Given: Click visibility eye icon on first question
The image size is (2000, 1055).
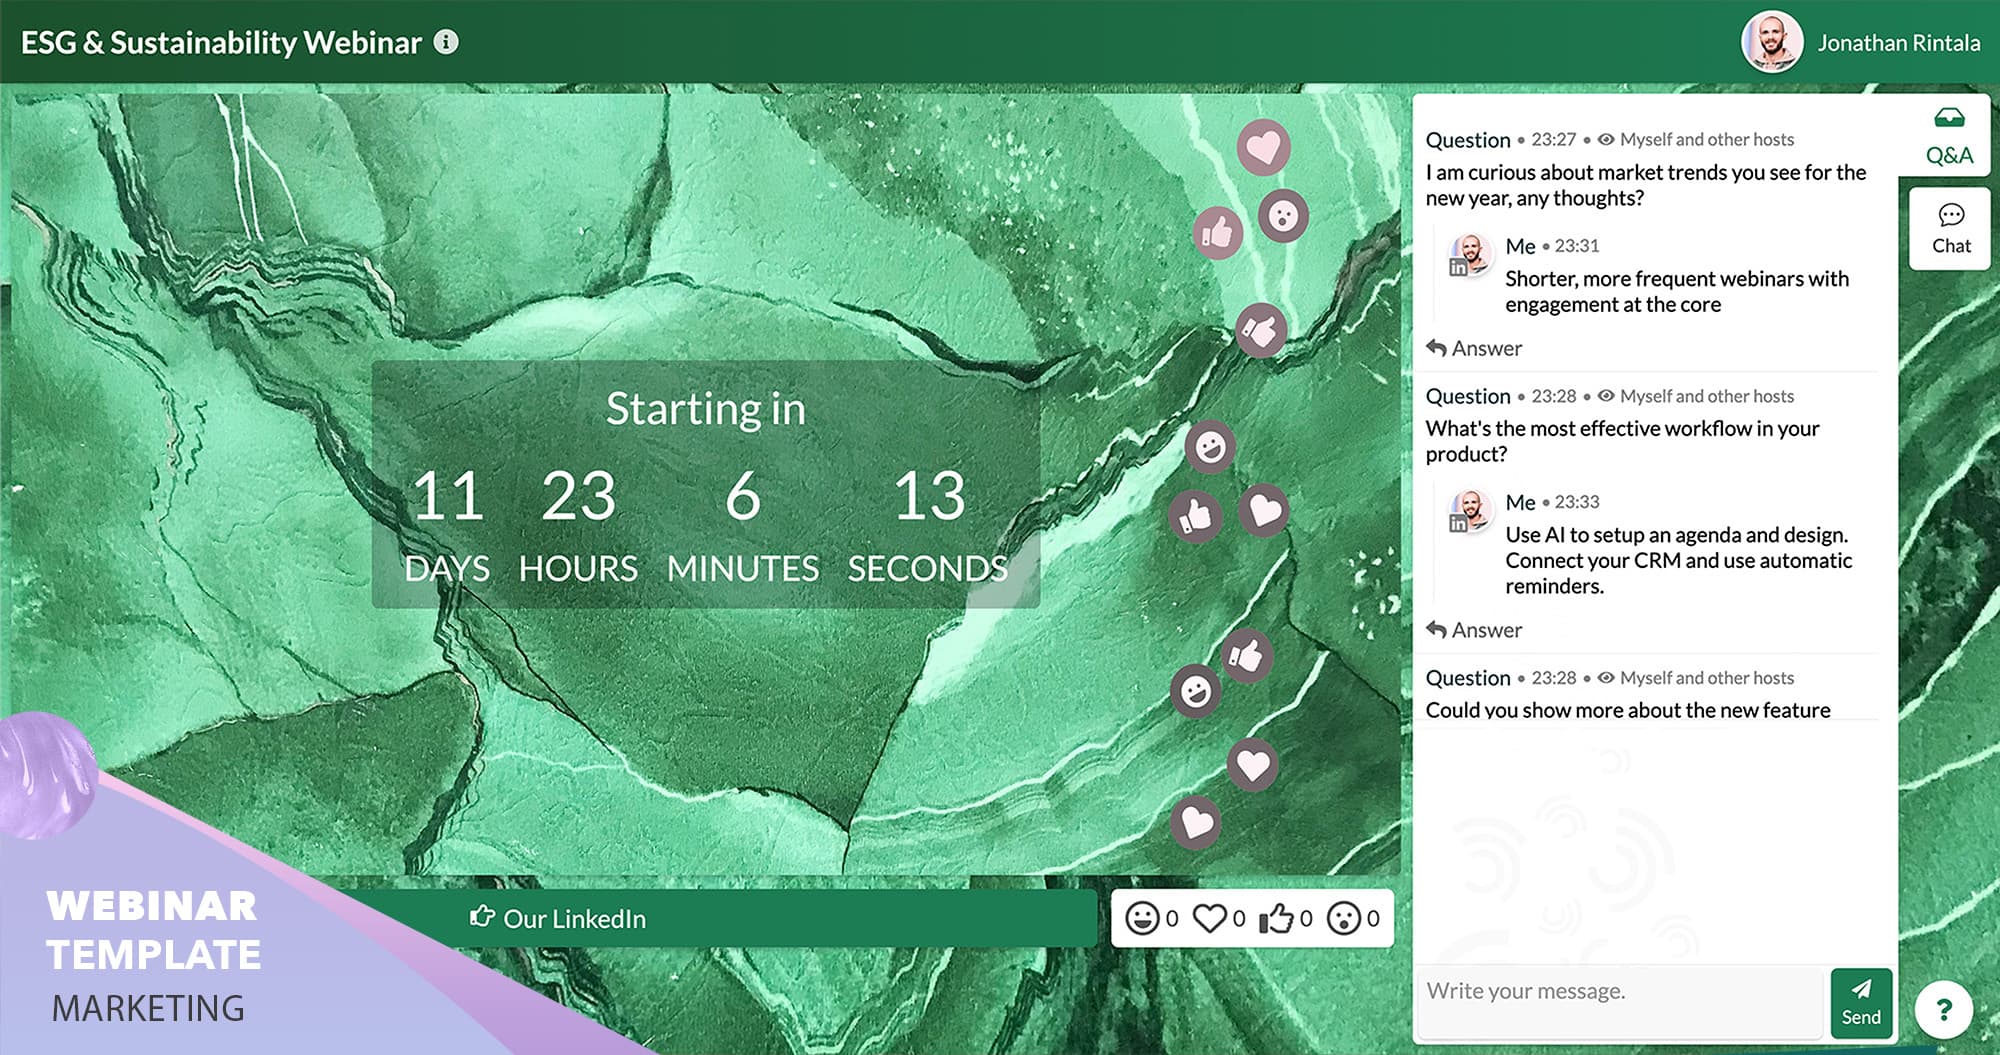Looking at the screenshot, I should pyautogui.click(x=1606, y=139).
